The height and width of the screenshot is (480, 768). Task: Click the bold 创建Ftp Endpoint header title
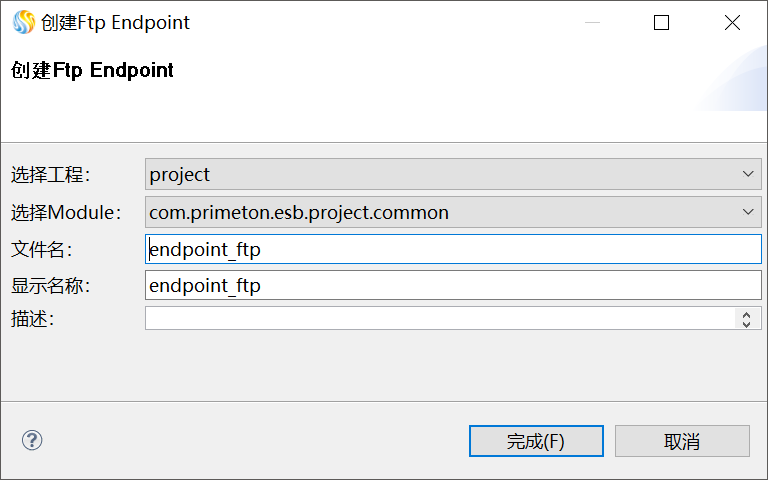tap(92, 70)
